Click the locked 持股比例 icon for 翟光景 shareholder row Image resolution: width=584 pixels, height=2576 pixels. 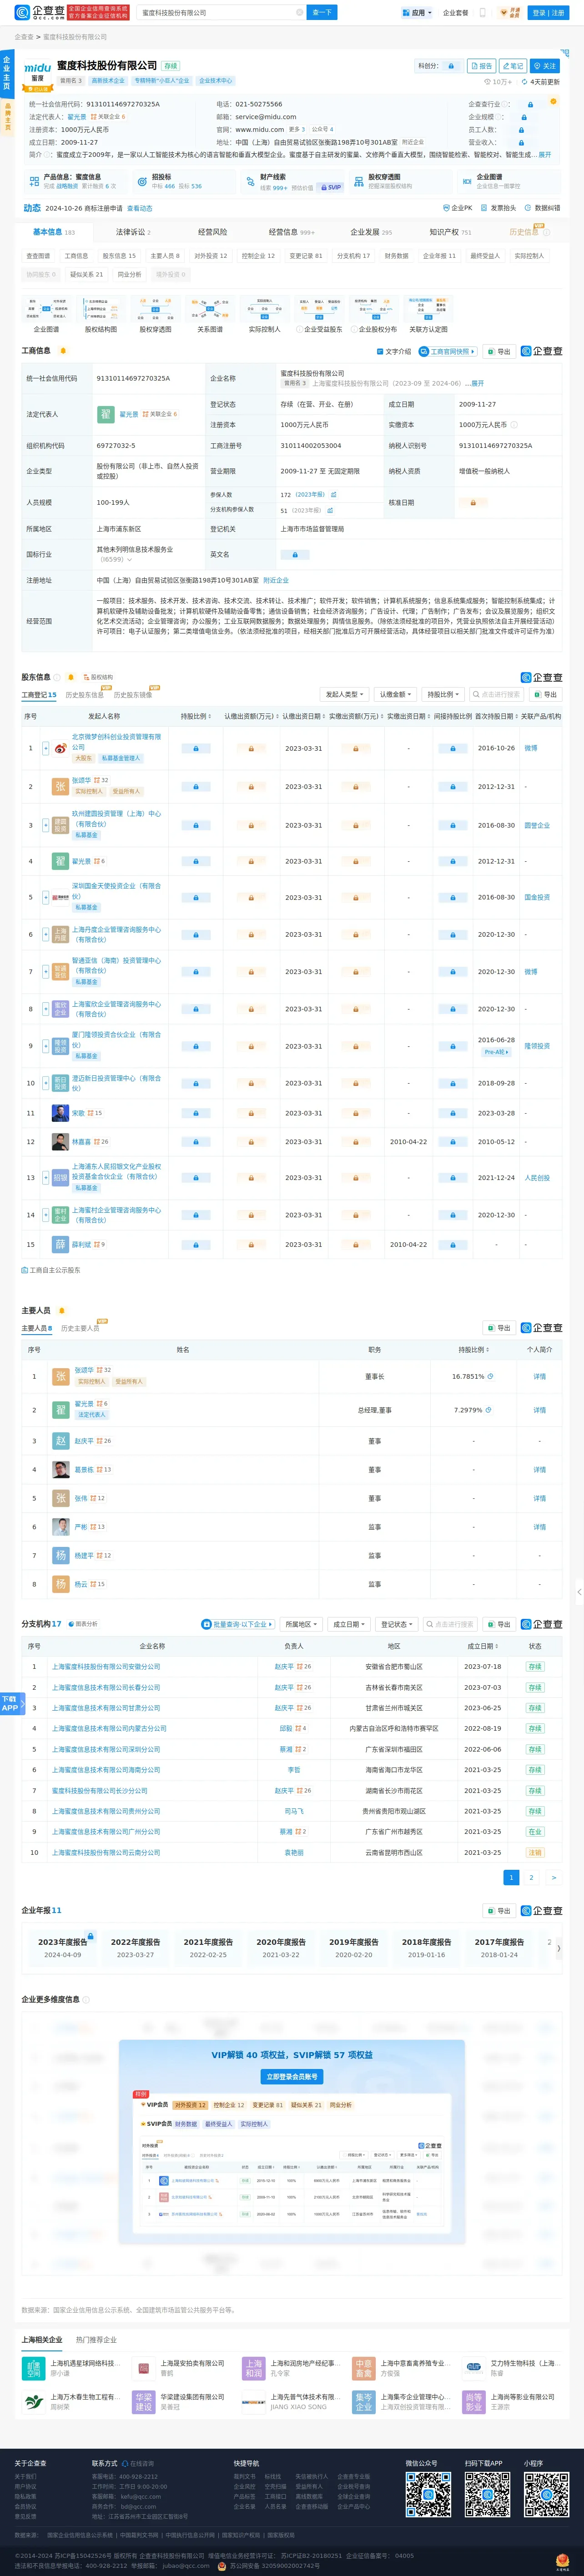(x=195, y=861)
